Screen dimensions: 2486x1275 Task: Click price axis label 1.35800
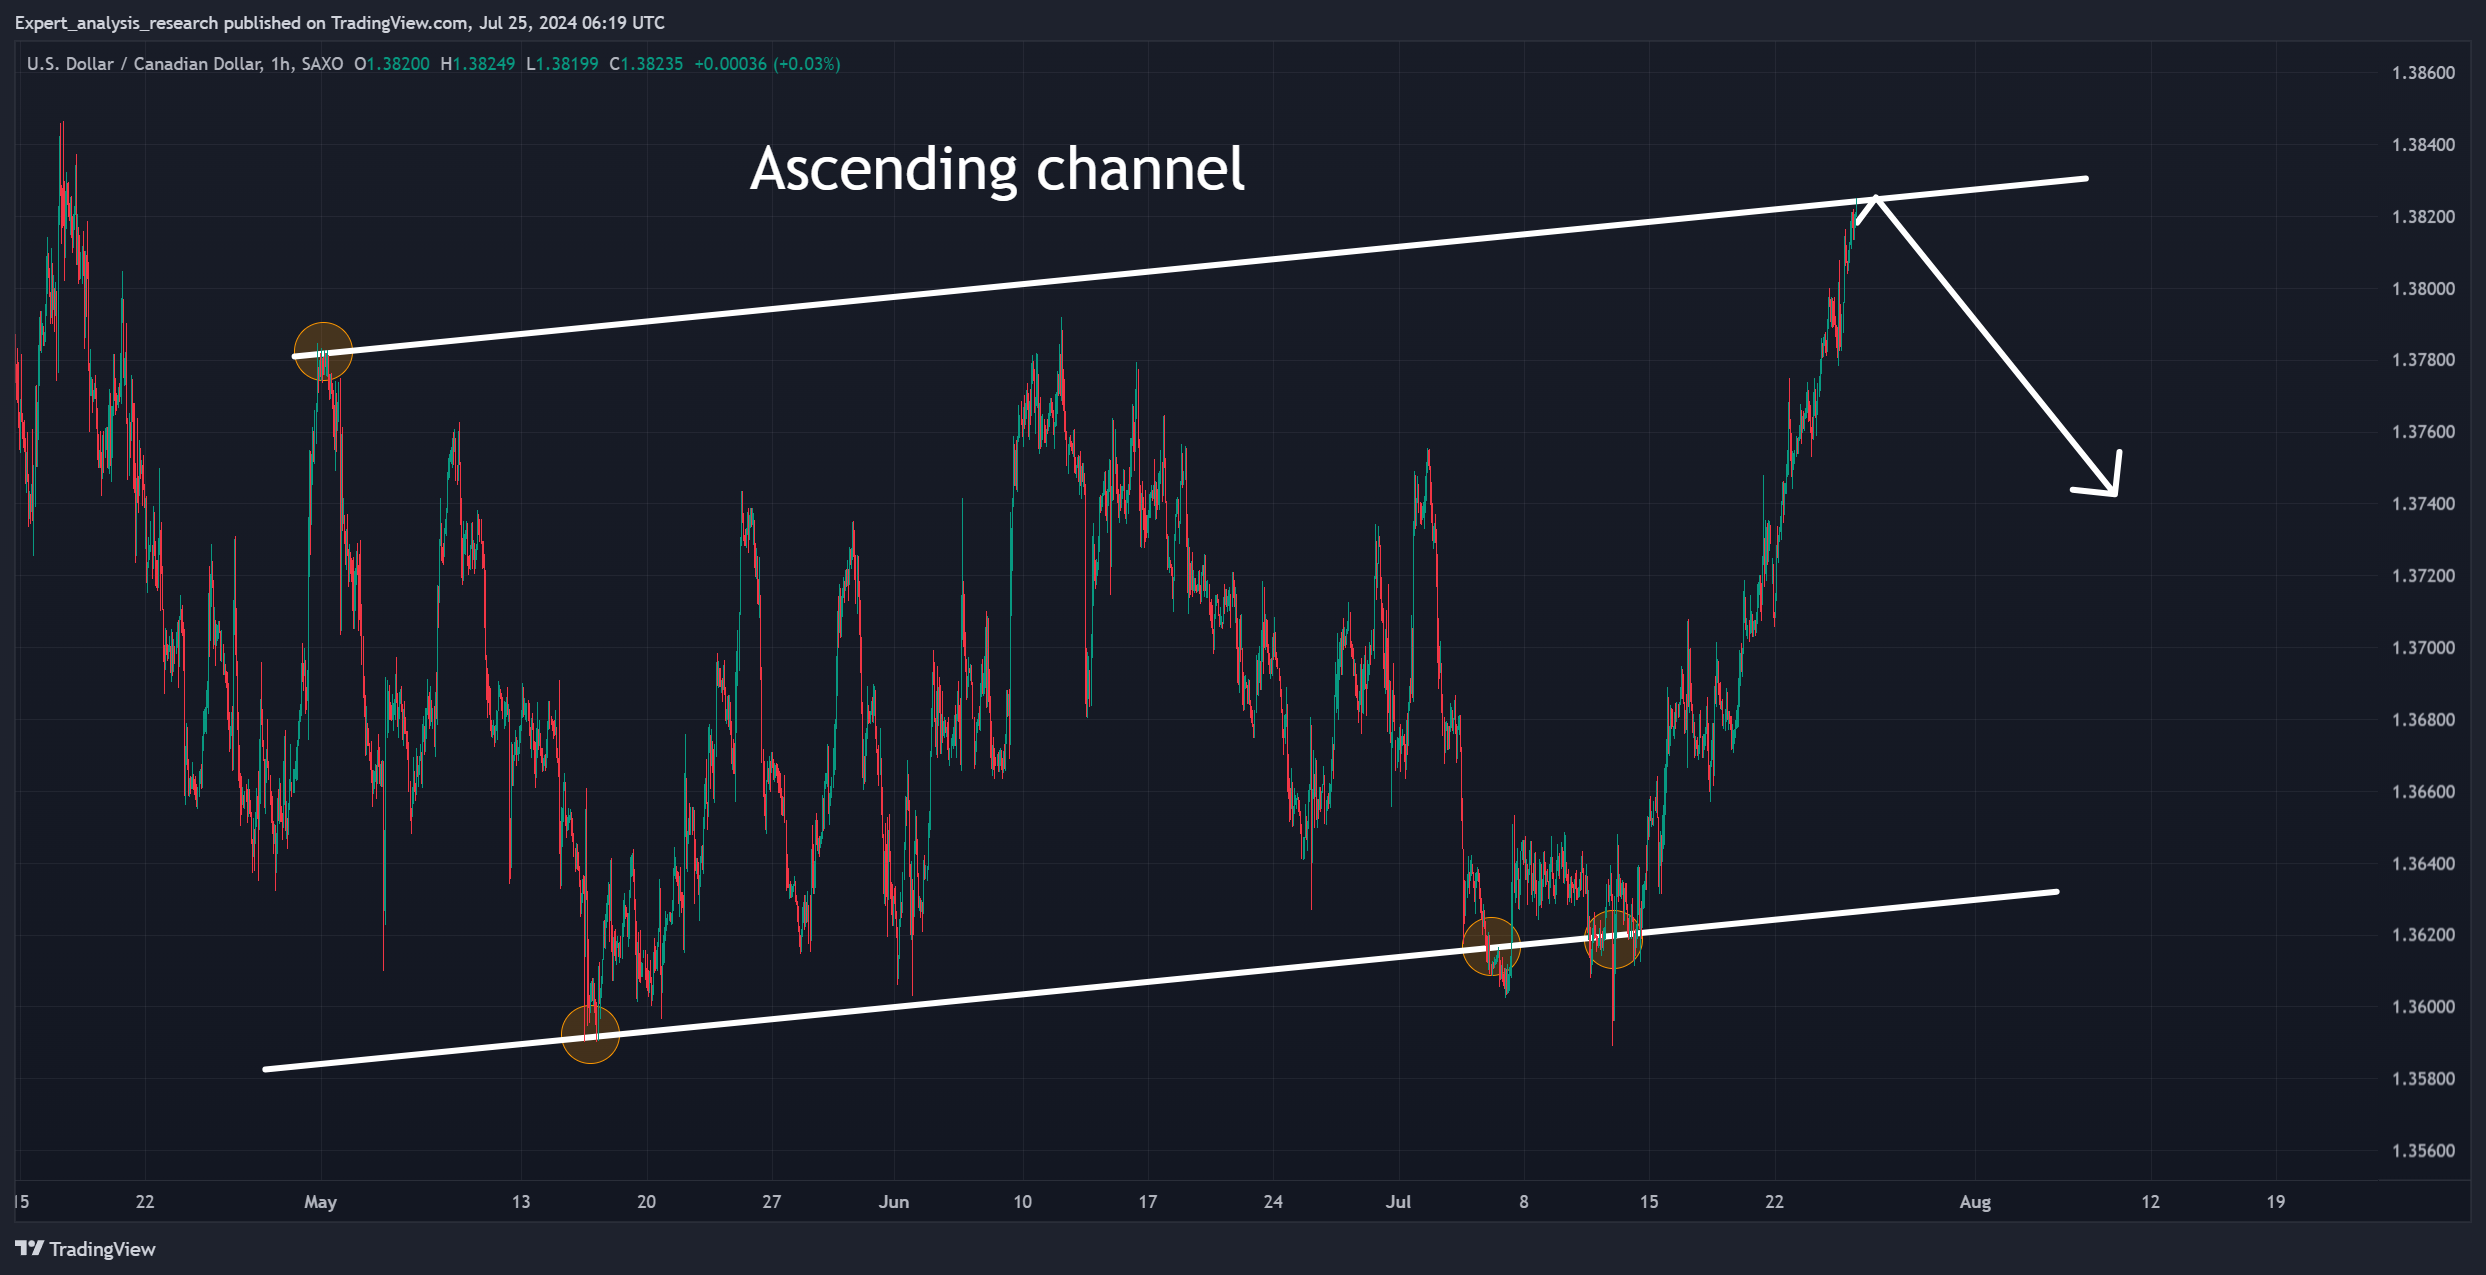(2423, 1079)
